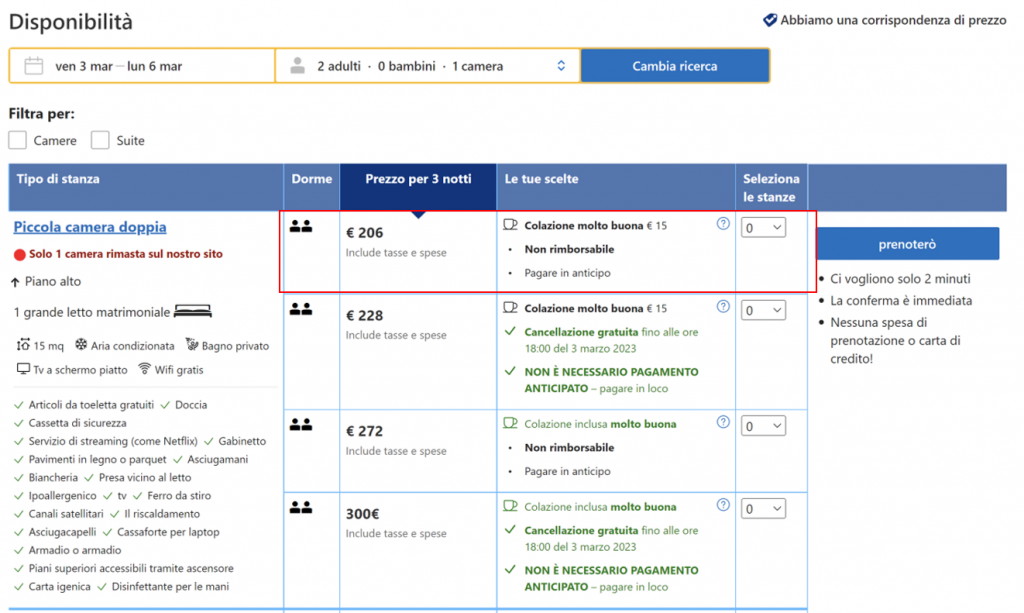Open room quantity dropdown for €206 rate

pyautogui.click(x=764, y=228)
